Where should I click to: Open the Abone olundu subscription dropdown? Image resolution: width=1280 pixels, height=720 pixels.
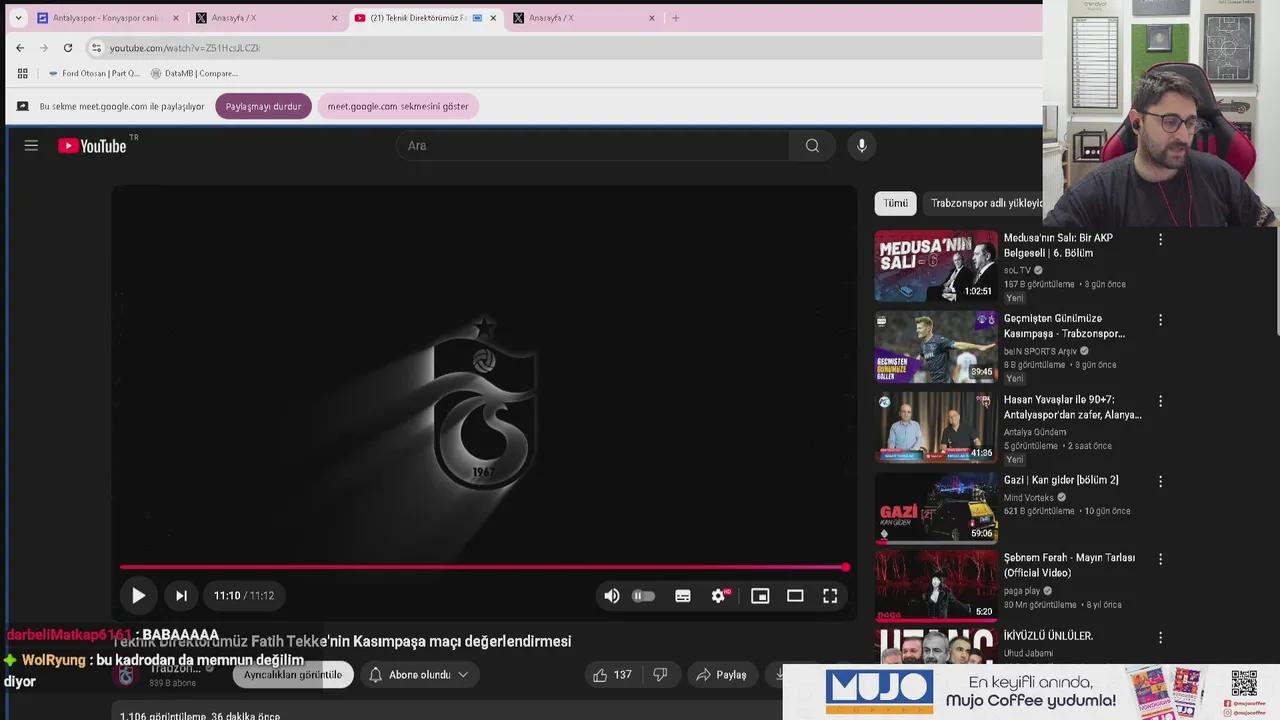pos(419,675)
